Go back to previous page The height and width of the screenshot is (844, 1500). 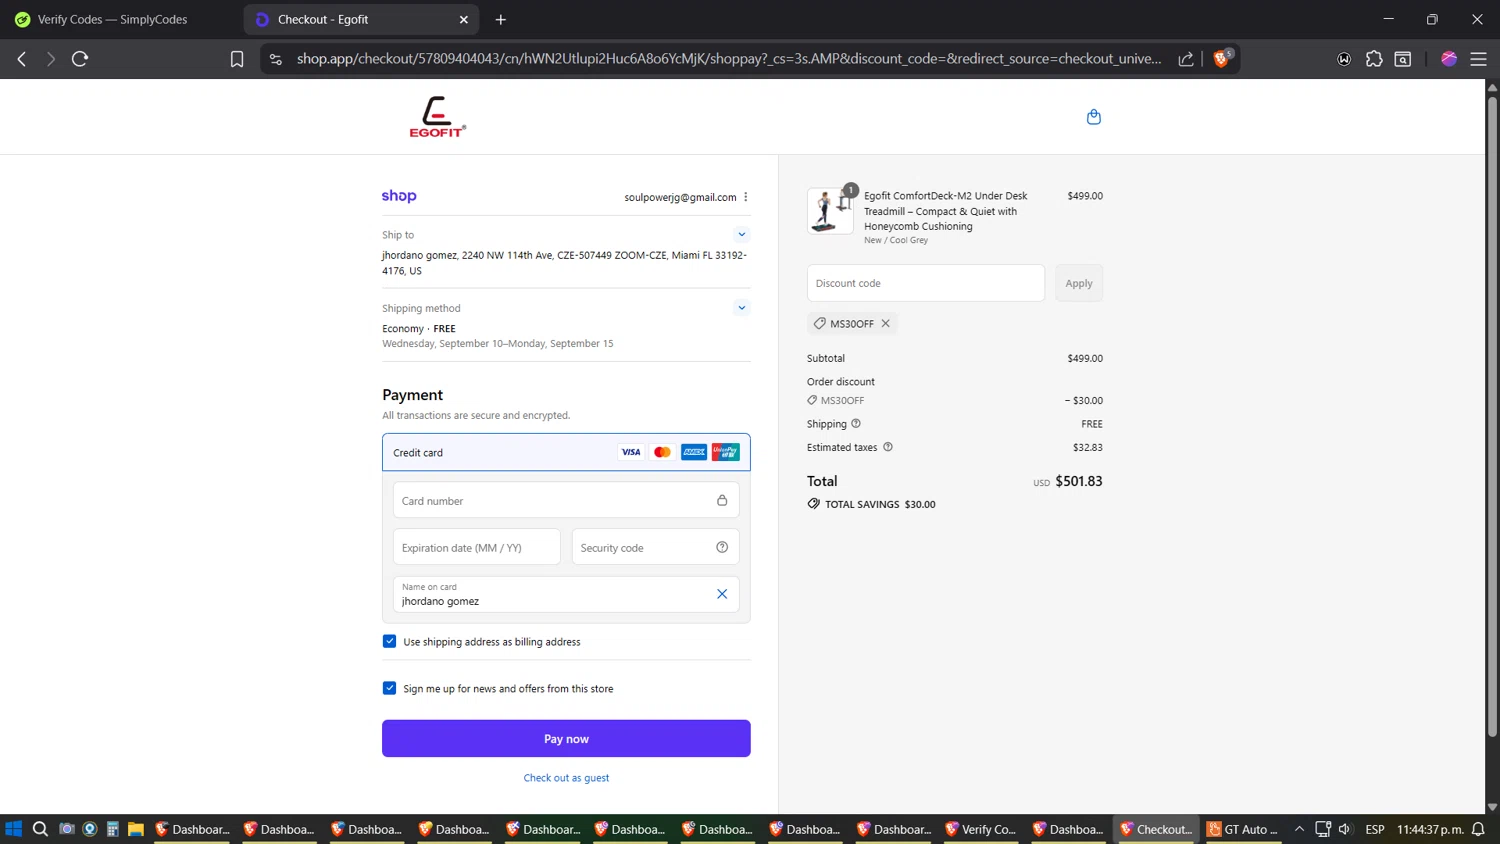pyautogui.click(x=22, y=59)
